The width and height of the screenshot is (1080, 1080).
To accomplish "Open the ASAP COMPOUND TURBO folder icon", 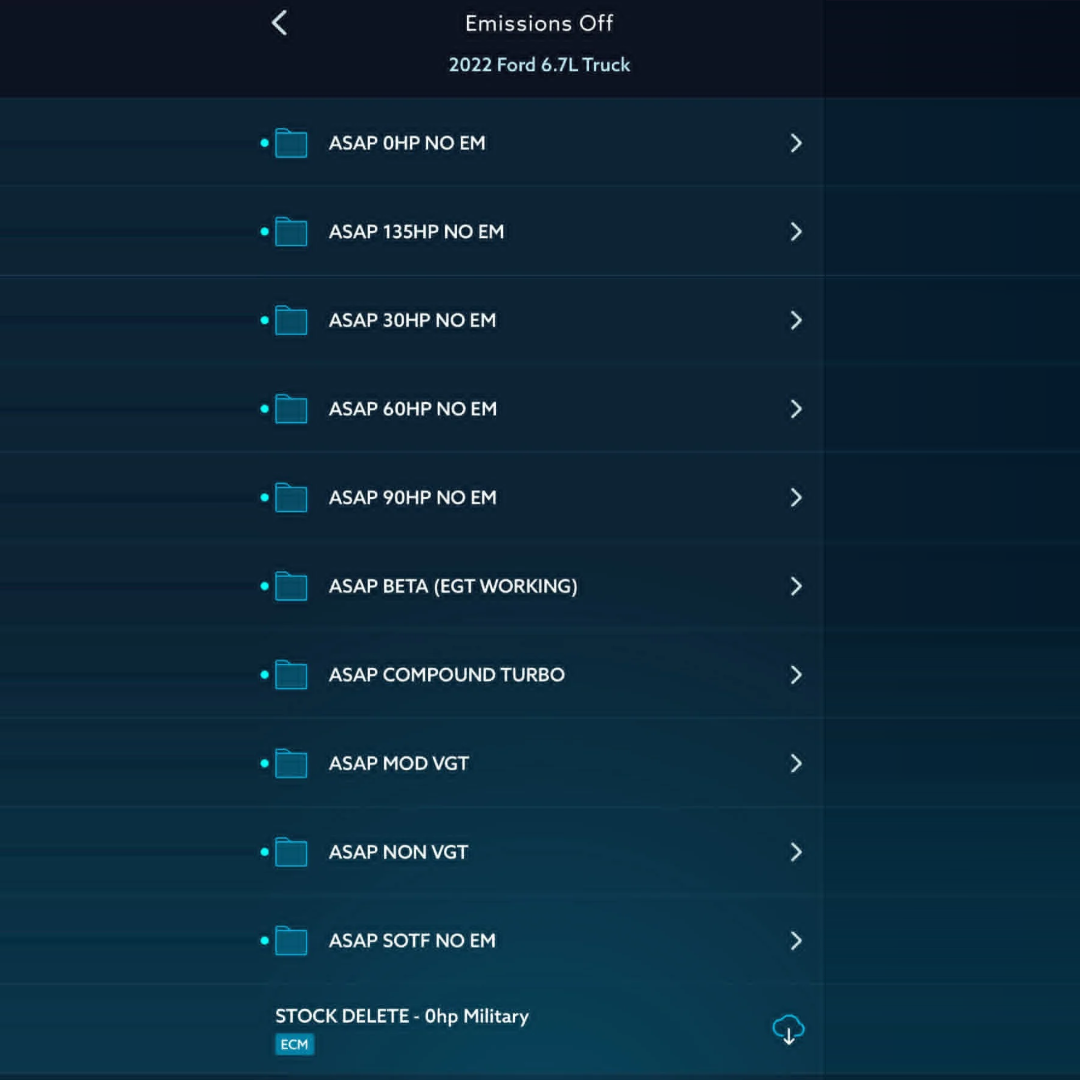I will point(291,675).
